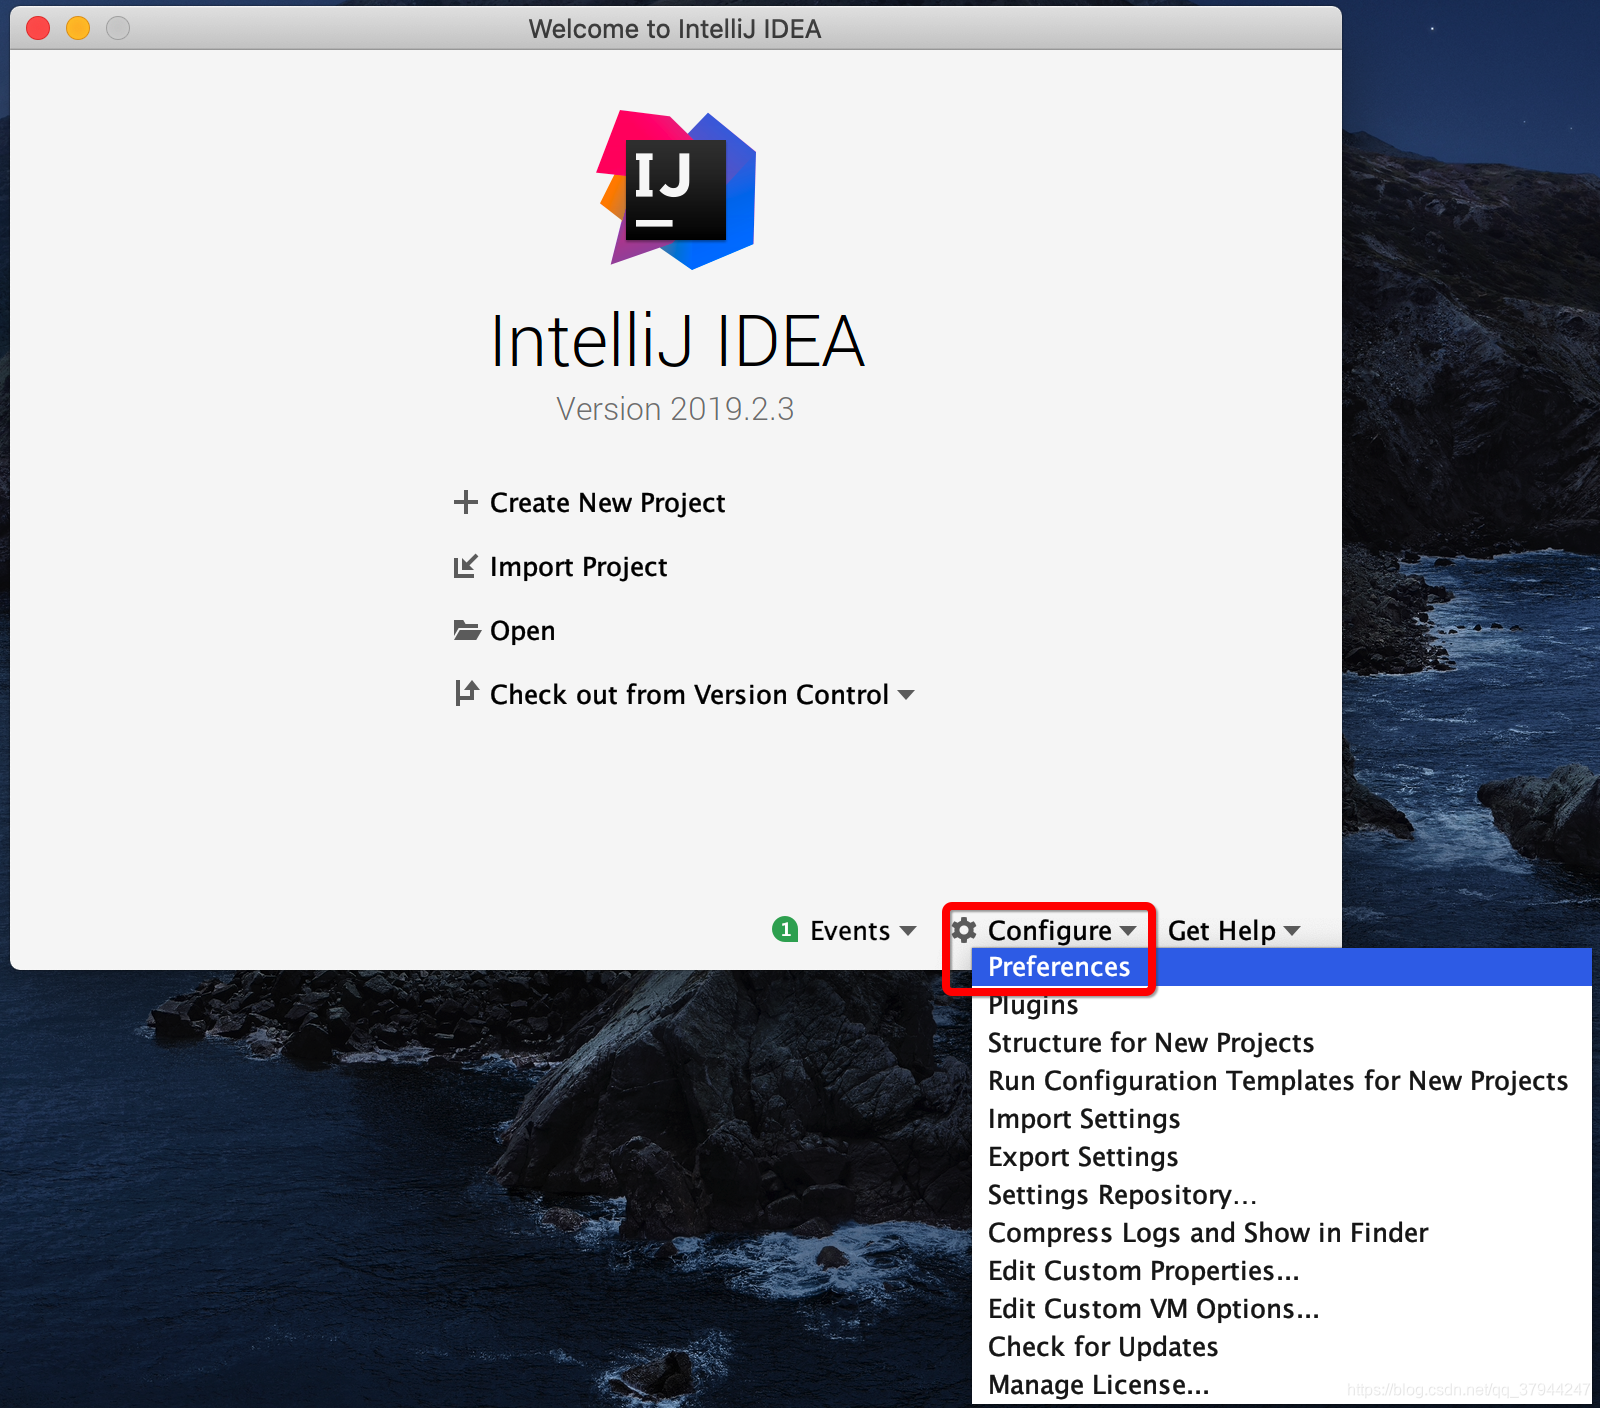1600x1408 pixels.
Task: Select Run Configuration Templates for New Projects
Action: 1281,1081
